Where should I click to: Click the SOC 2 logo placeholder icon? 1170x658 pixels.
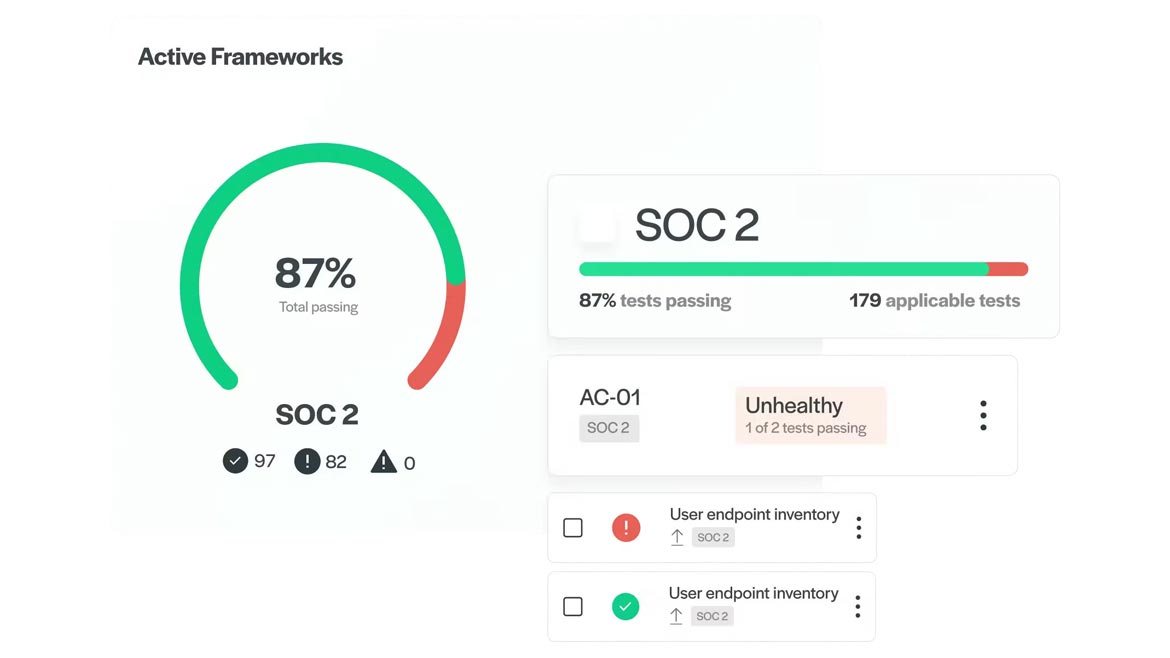pyautogui.click(x=597, y=225)
